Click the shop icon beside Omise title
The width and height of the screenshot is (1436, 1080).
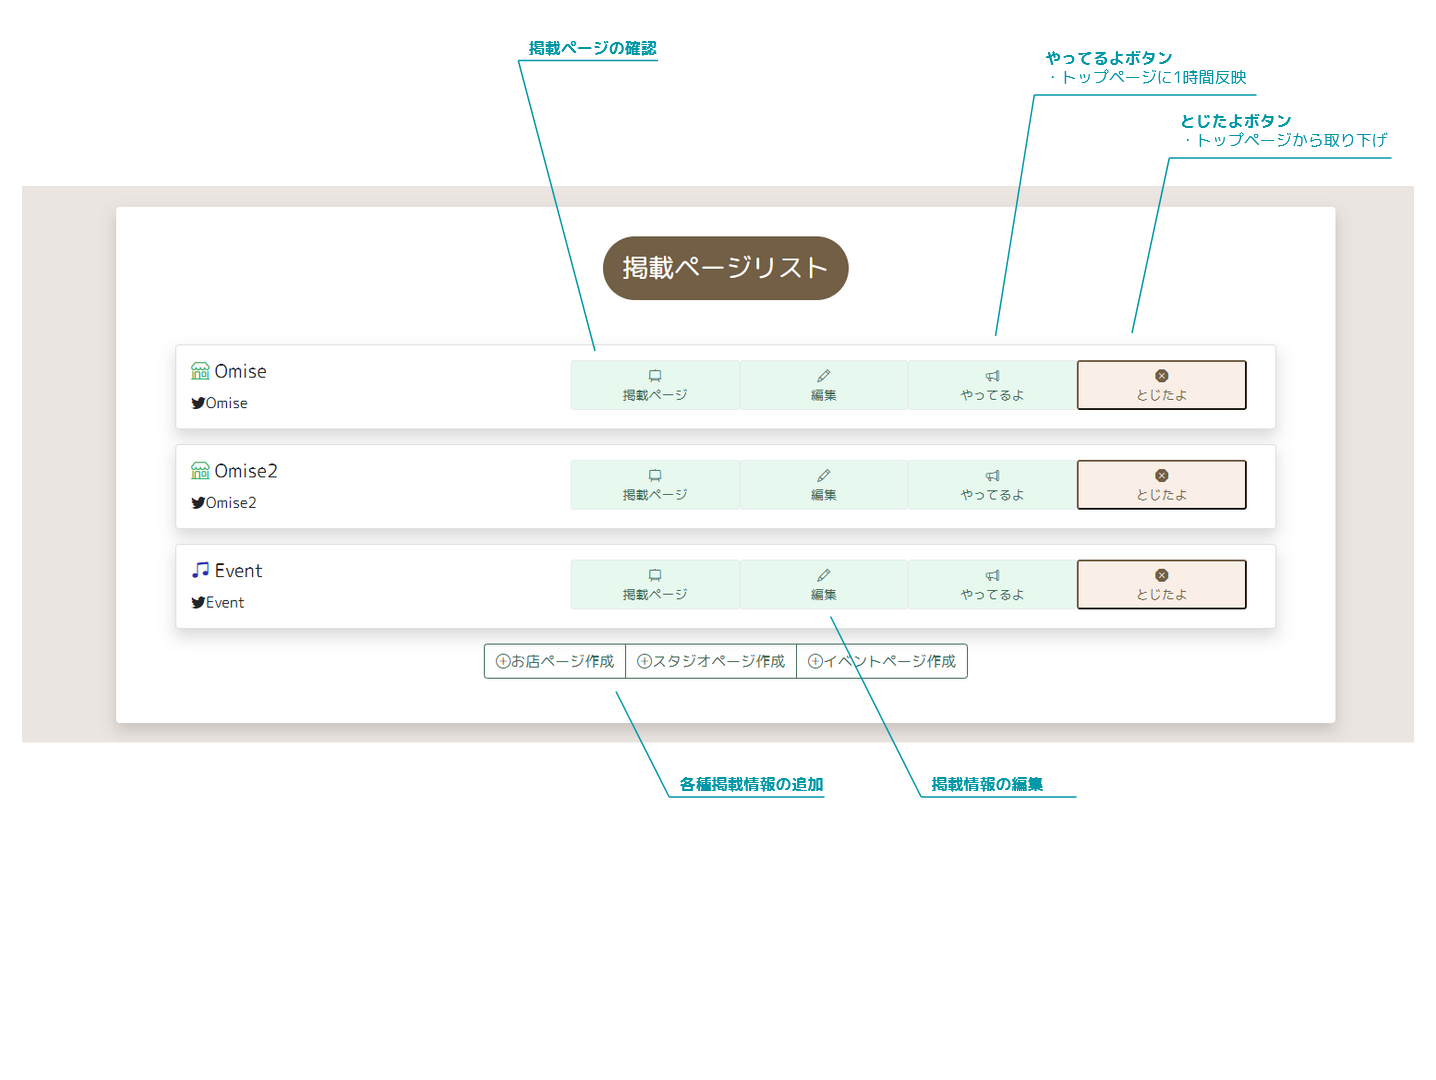pyautogui.click(x=200, y=371)
